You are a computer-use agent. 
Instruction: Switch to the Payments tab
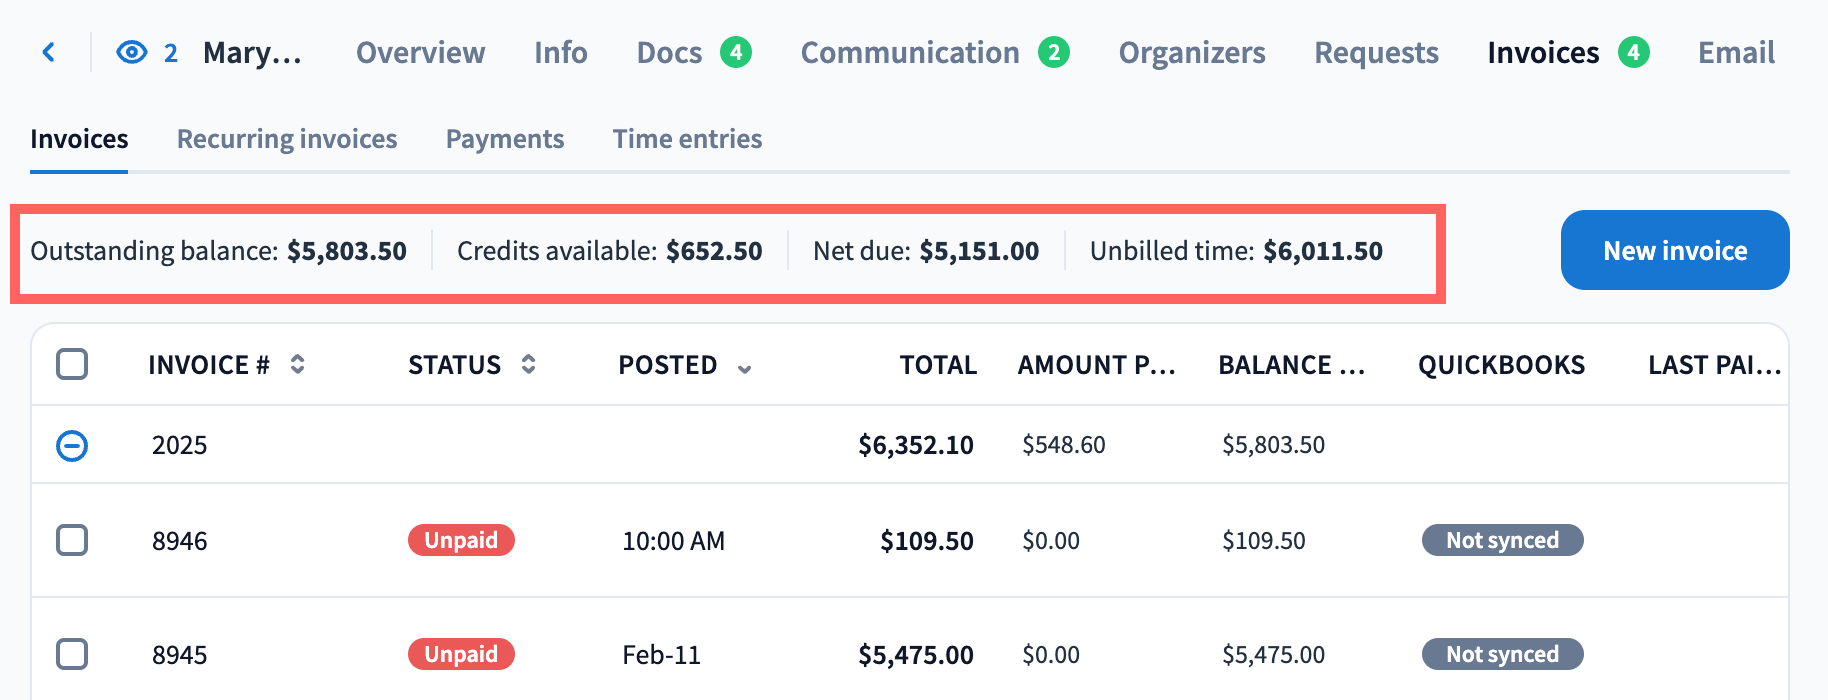coord(505,139)
